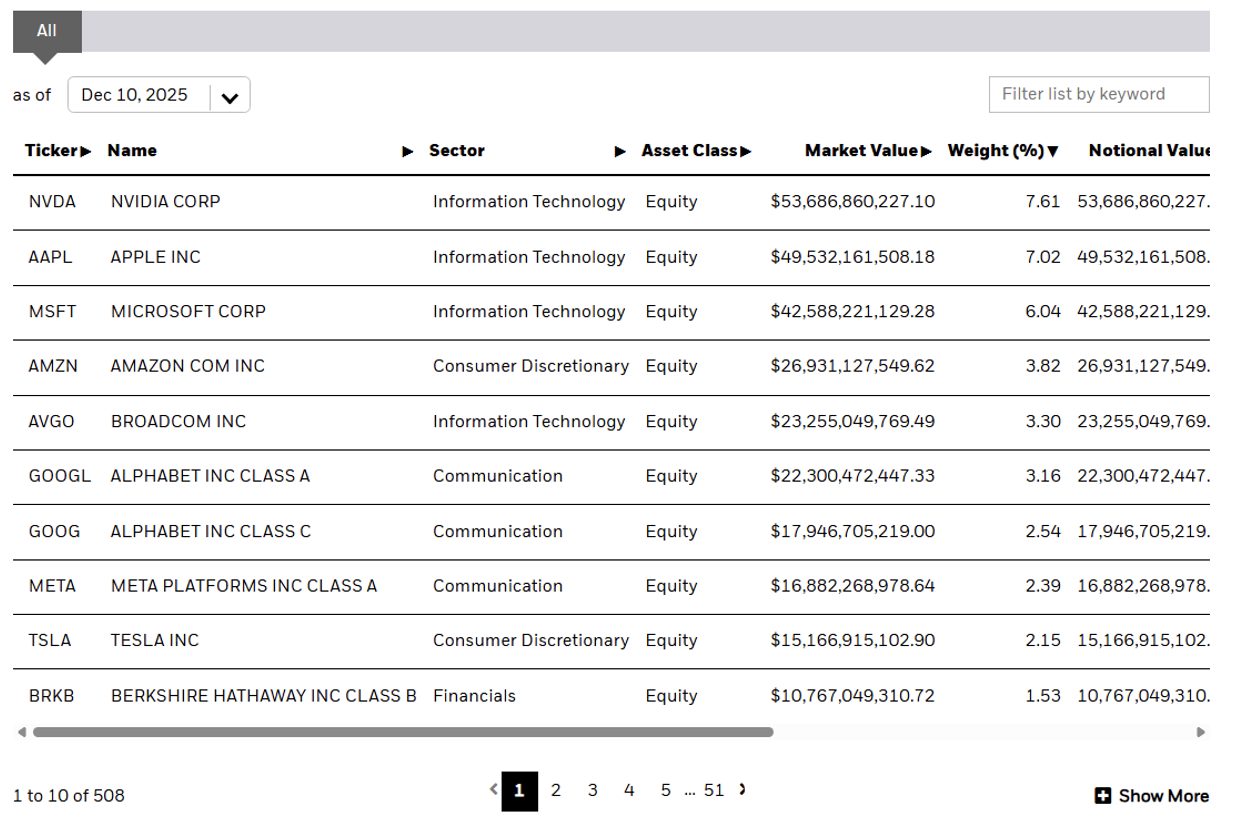The height and width of the screenshot is (836, 1236).
Task: Select the NVDA ticker cell
Action: [52, 202]
